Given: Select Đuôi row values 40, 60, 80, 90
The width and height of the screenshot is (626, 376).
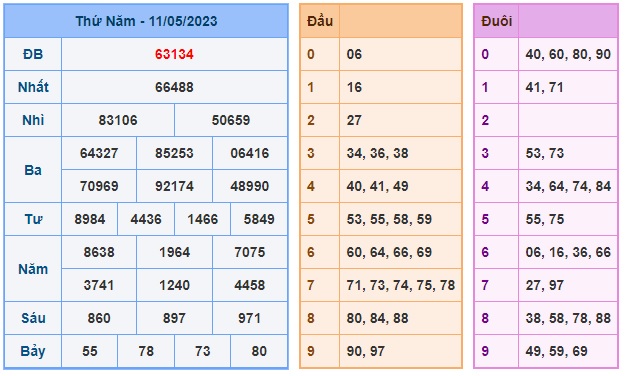Looking at the screenshot, I should pyautogui.click(x=568, y=54).
